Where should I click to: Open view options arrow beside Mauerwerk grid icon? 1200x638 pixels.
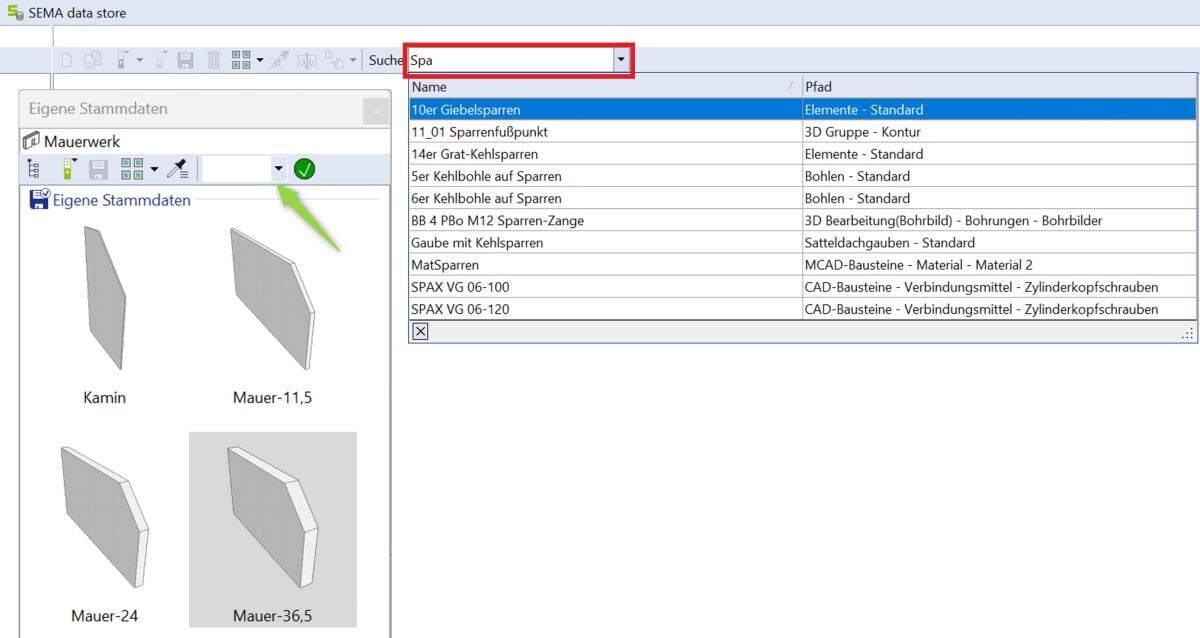tap(154, 169)
